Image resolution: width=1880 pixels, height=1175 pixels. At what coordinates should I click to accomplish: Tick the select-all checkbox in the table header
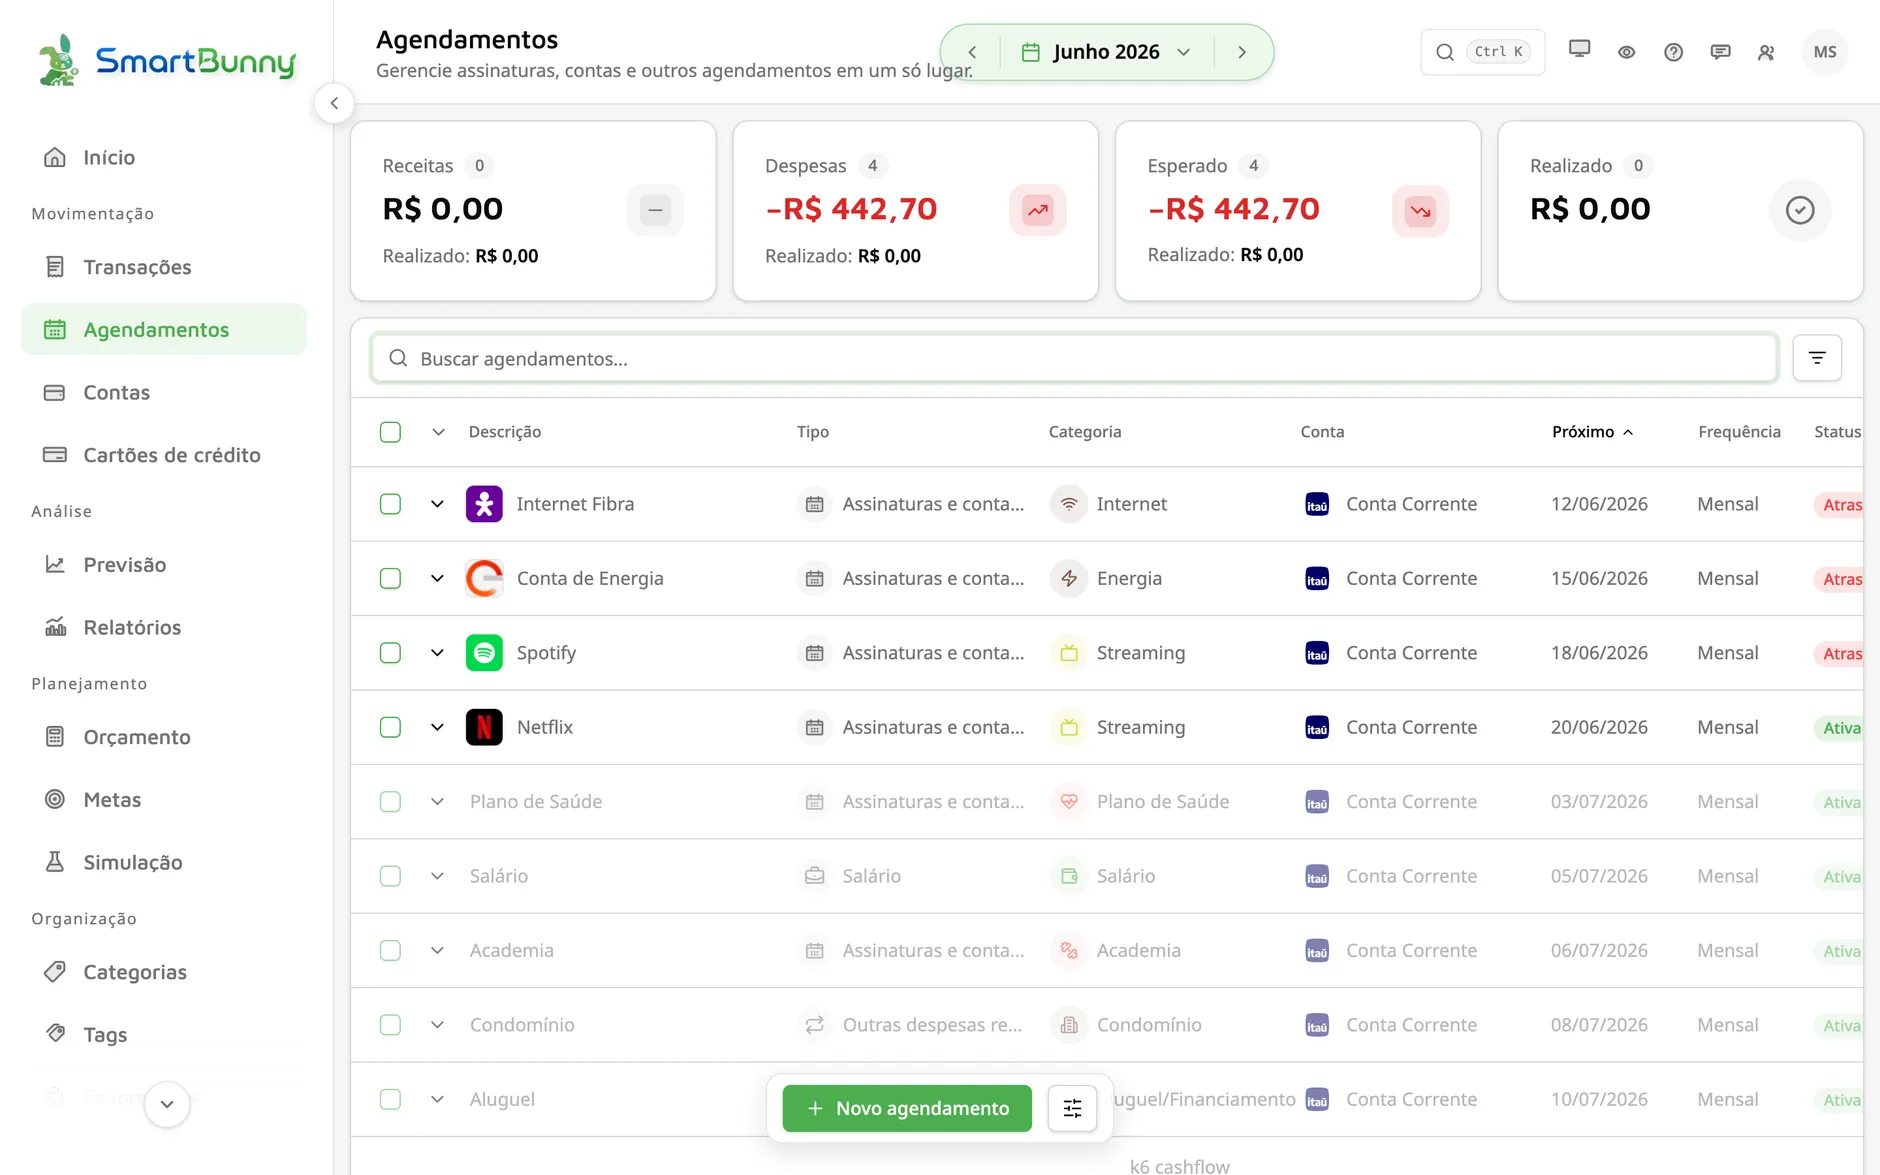[390, 432]
